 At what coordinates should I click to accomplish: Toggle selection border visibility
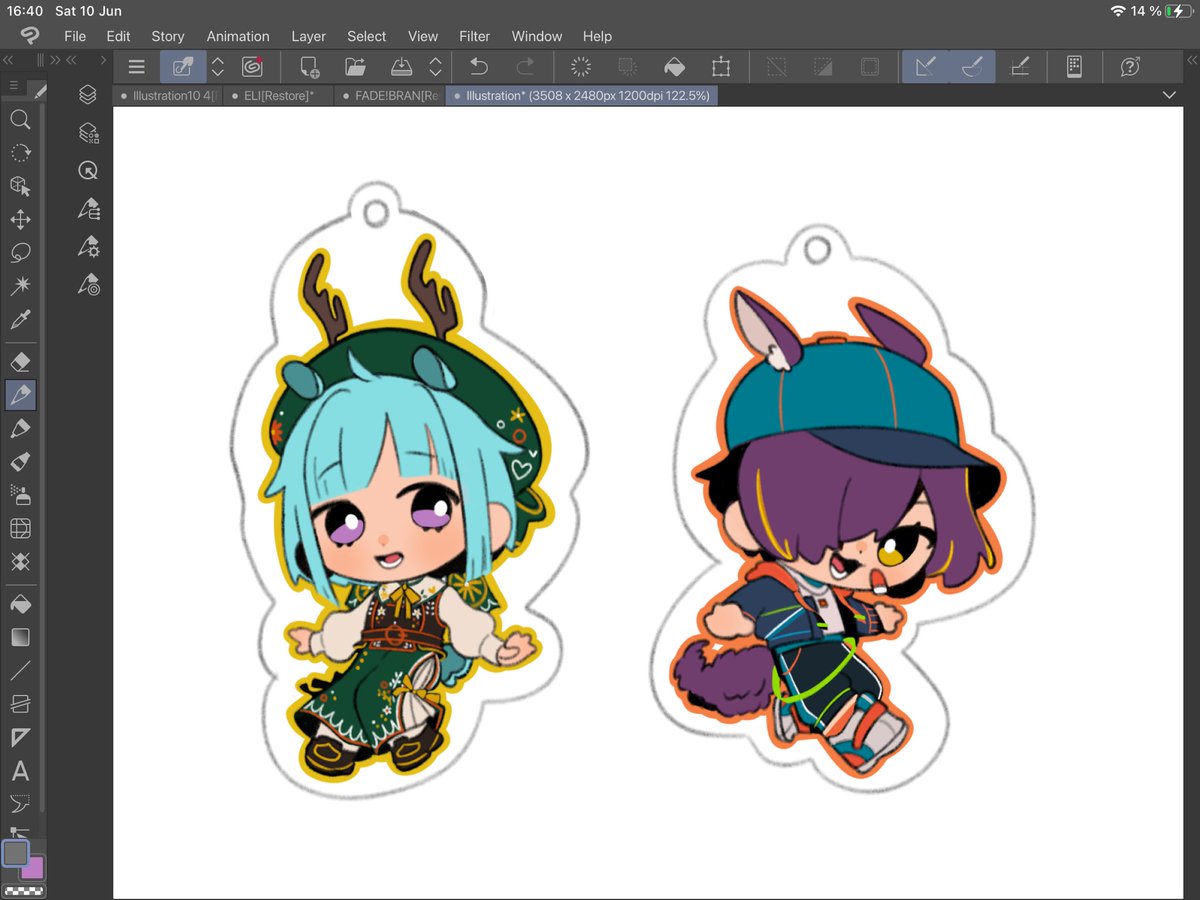tap(870, 67)
